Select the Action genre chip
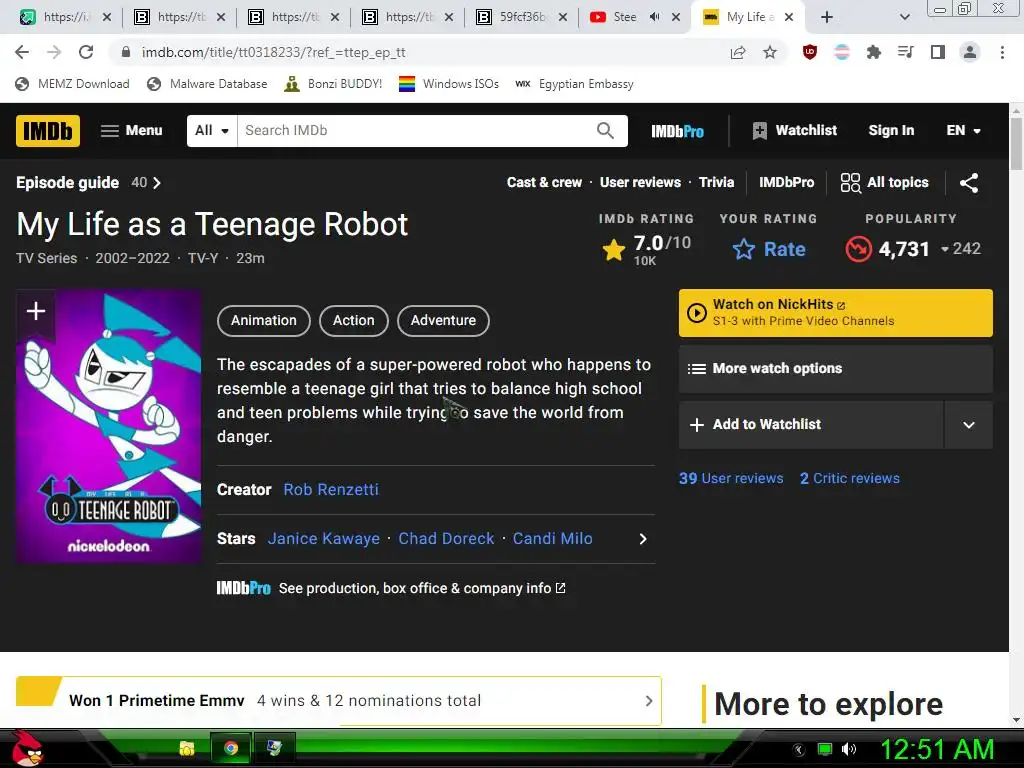The image size is (1024, 768). 354,321
